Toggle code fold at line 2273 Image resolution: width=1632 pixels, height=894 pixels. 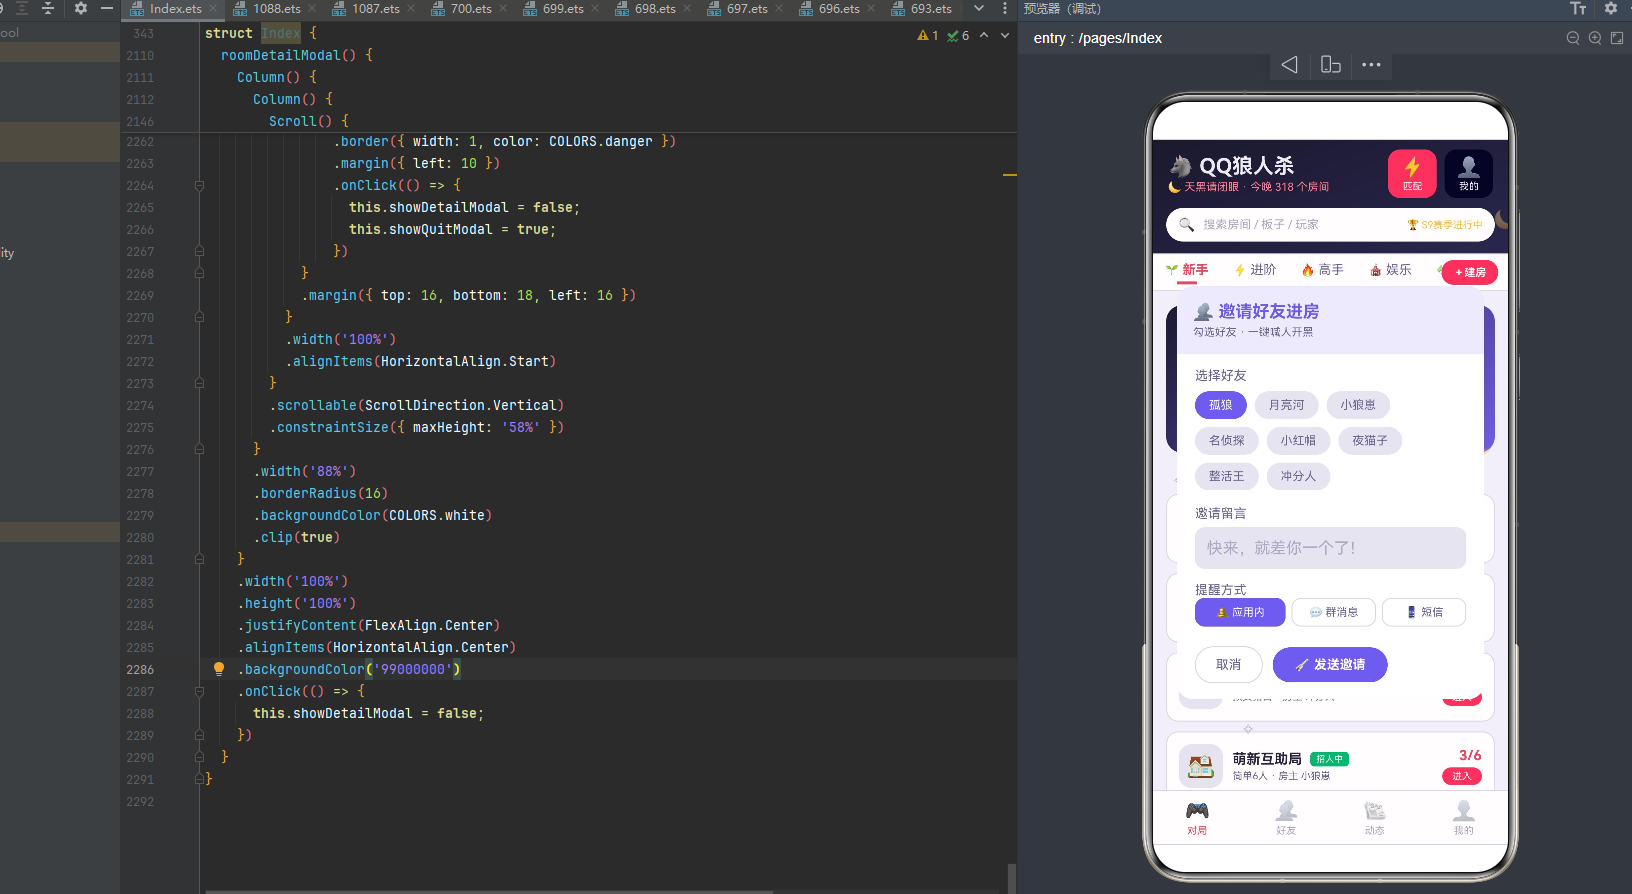point(199,383)
